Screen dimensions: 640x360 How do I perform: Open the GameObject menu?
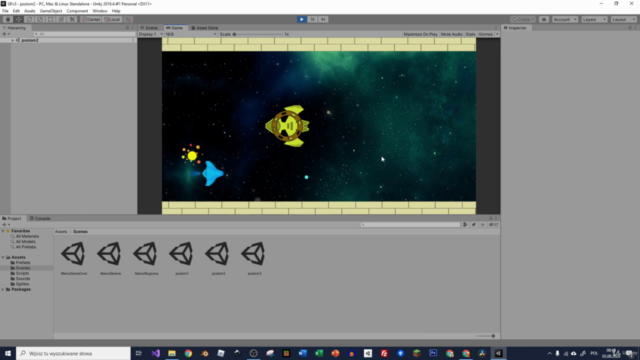(x=51, y=11)
